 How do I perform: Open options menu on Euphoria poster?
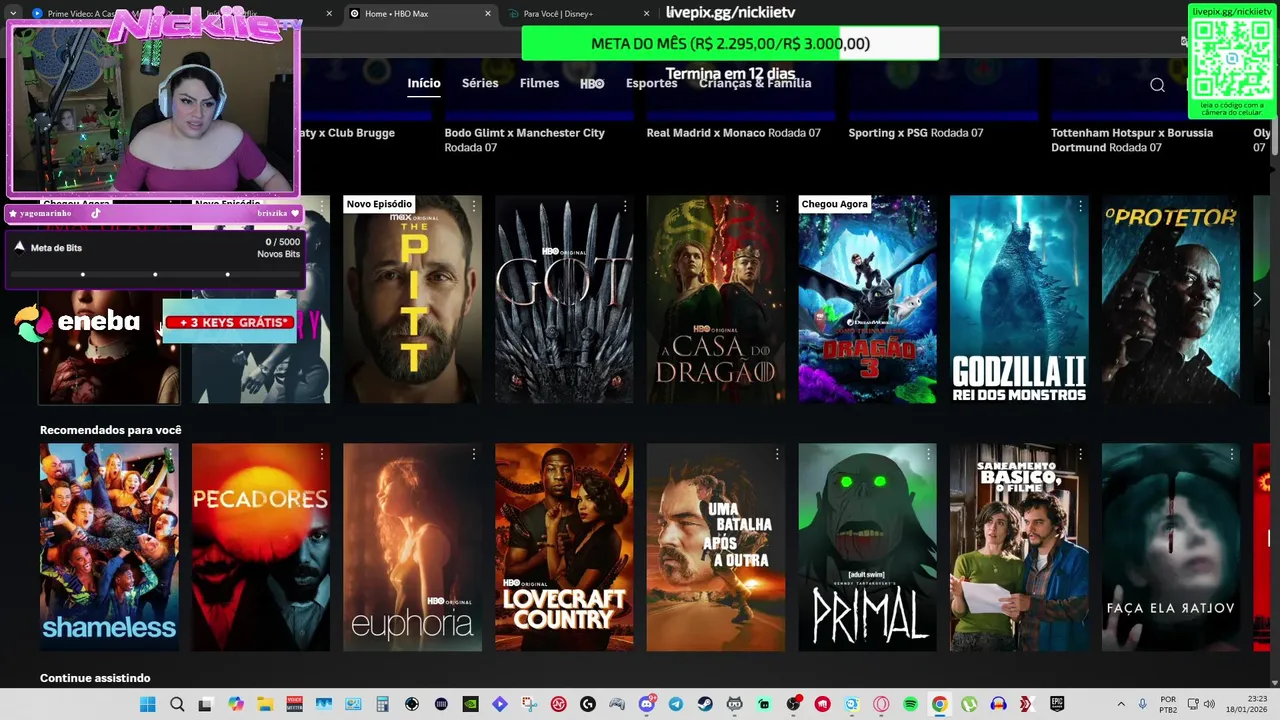click(x=474, y=454)
